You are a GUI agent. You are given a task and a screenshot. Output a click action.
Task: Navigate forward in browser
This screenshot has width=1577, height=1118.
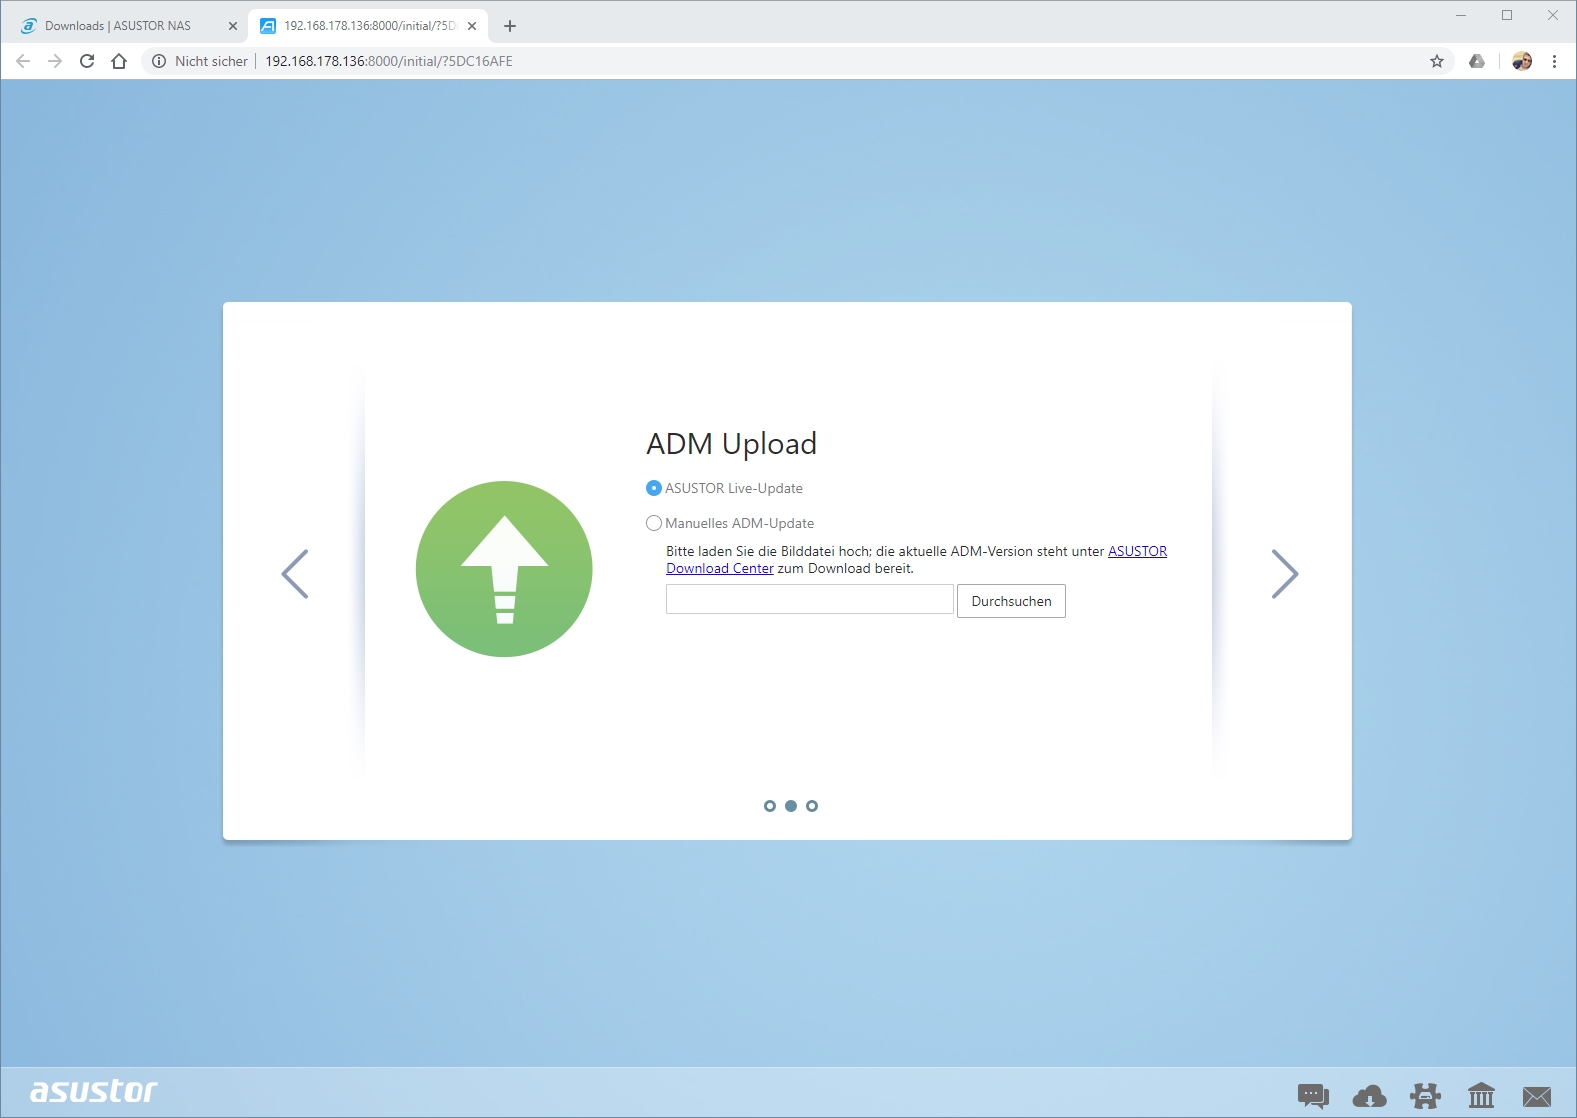tap(55, 61)
